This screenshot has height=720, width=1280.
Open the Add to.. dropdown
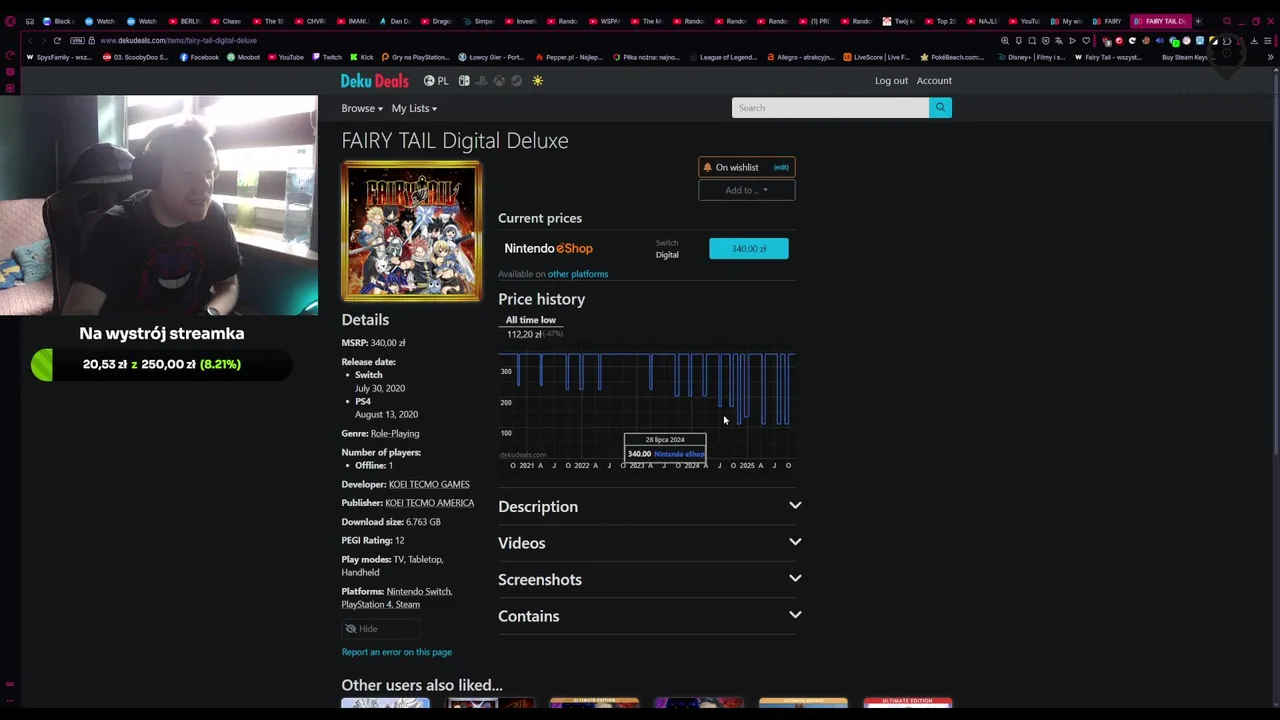(x=746, y=190)
